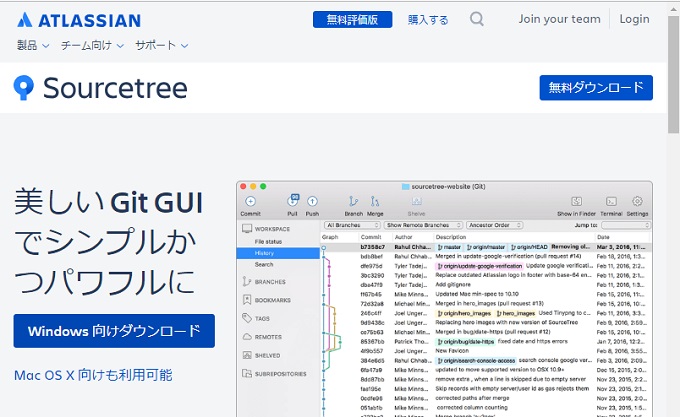The height and width of the screenshot is (417, 680).
Task: Expand the チーム向け menu
Action: click(x=92, y=46)
